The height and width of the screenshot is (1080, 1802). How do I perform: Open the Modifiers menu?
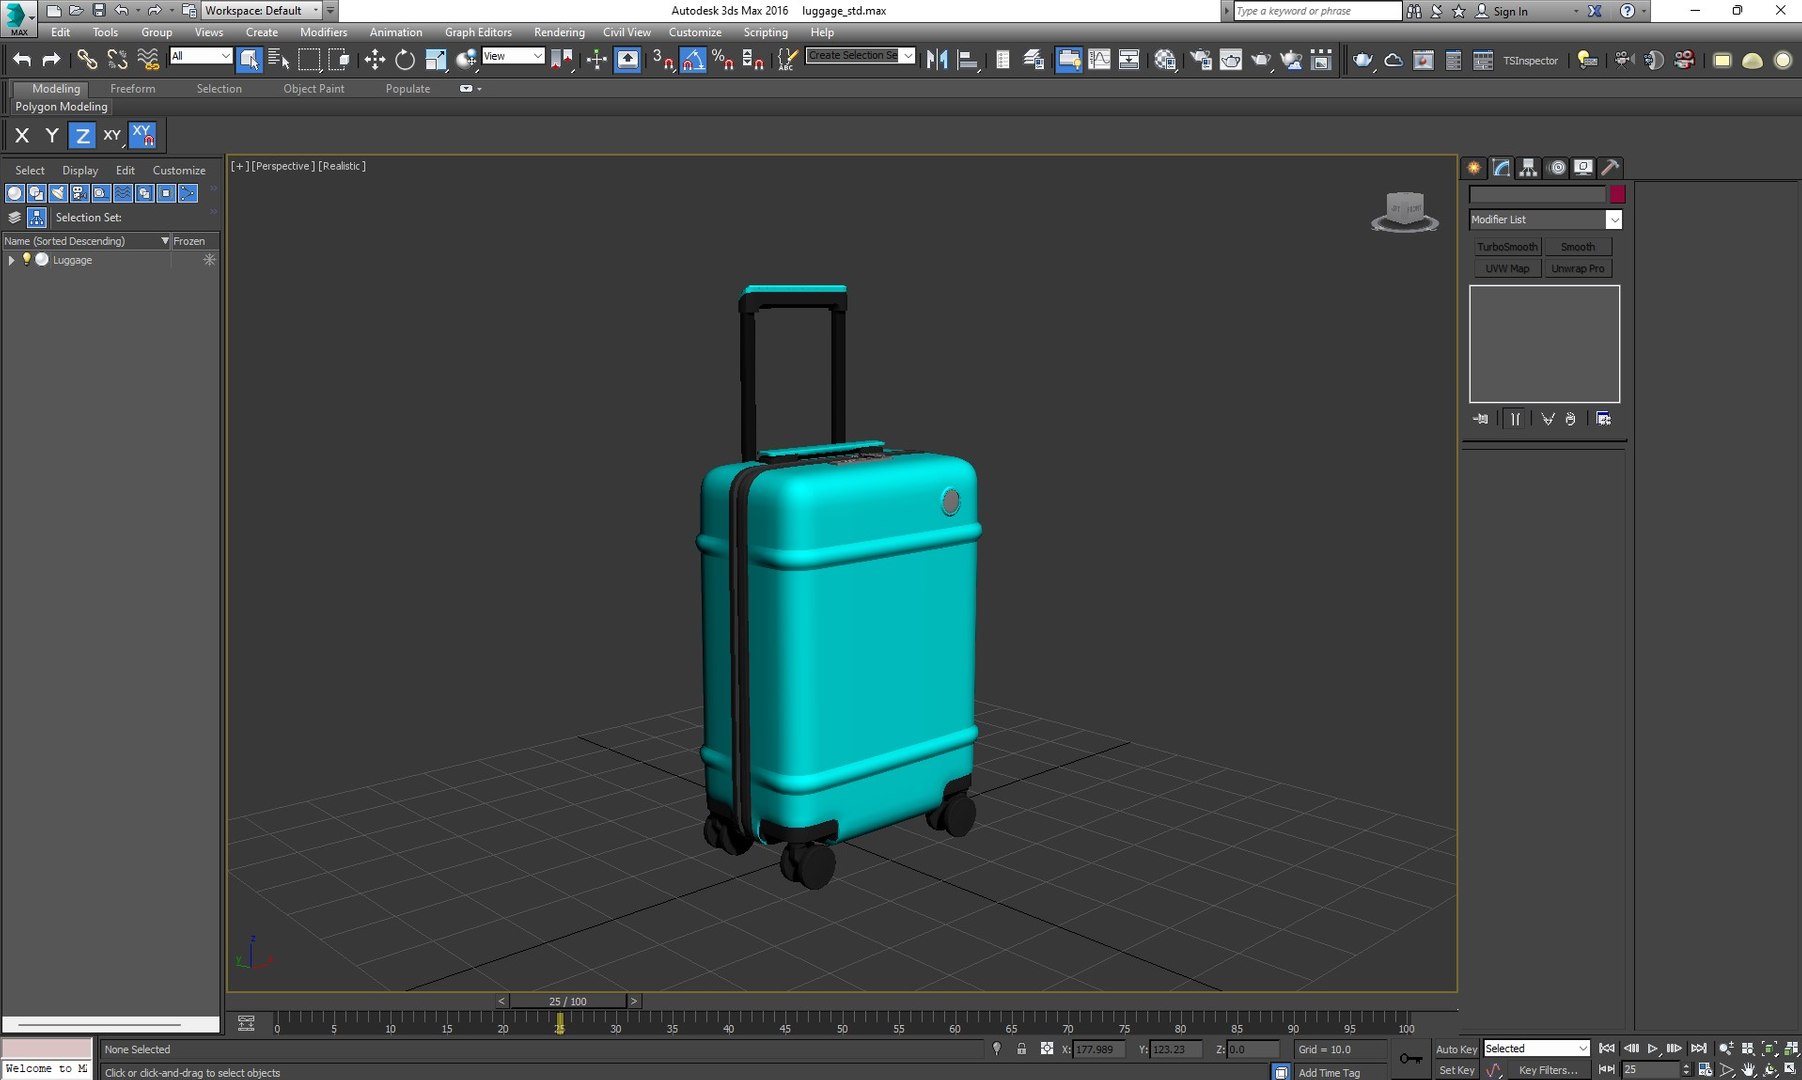click(x=324, y=32)
